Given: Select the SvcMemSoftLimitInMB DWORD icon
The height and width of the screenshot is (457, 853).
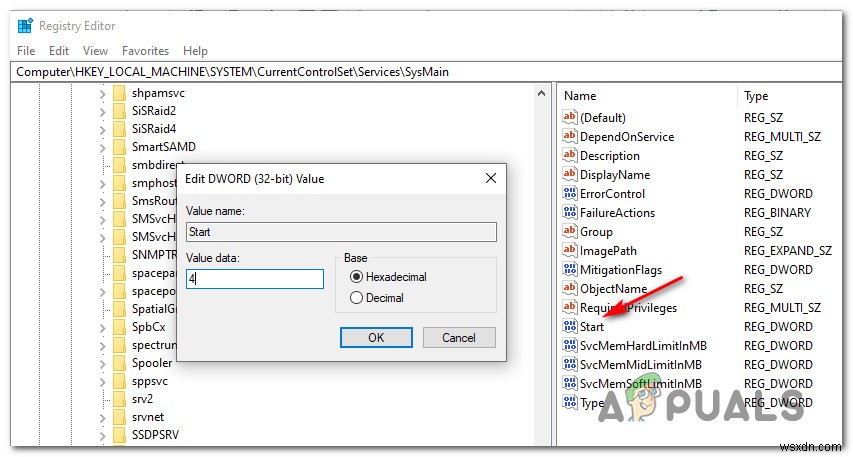Looking at the screenshot, I should point(570,384).
